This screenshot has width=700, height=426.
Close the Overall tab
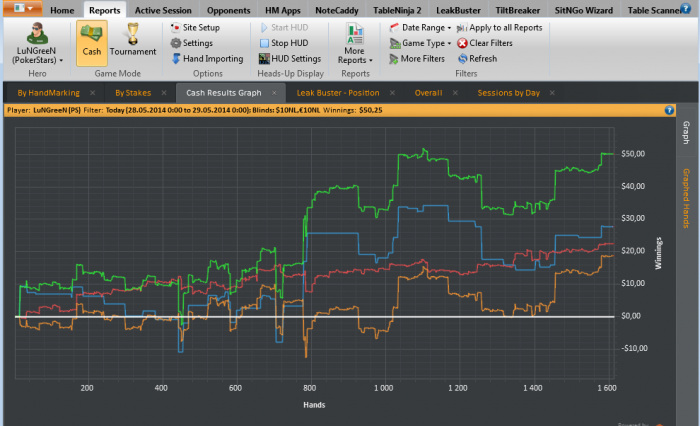tap(455, 93)
